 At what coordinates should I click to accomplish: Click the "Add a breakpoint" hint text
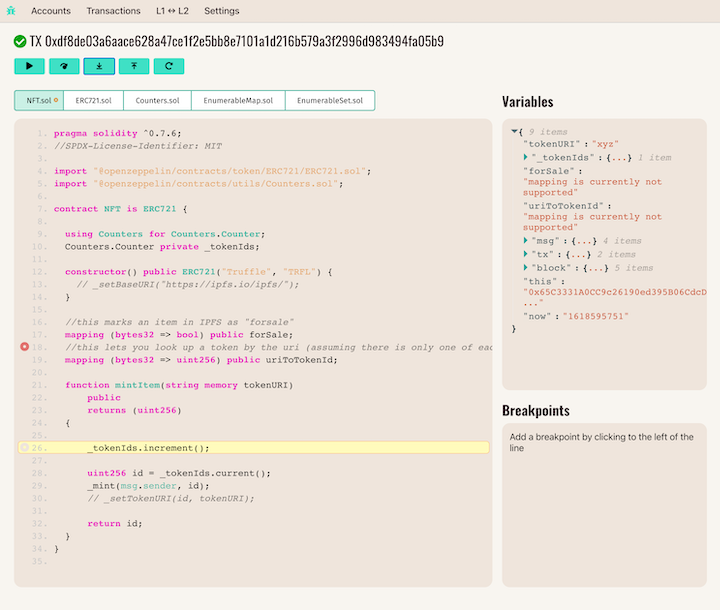[602, 442]
